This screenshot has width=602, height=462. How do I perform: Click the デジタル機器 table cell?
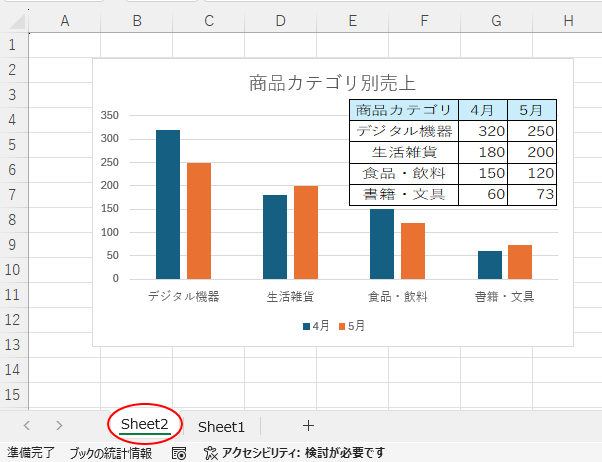(x=404, y=131)
